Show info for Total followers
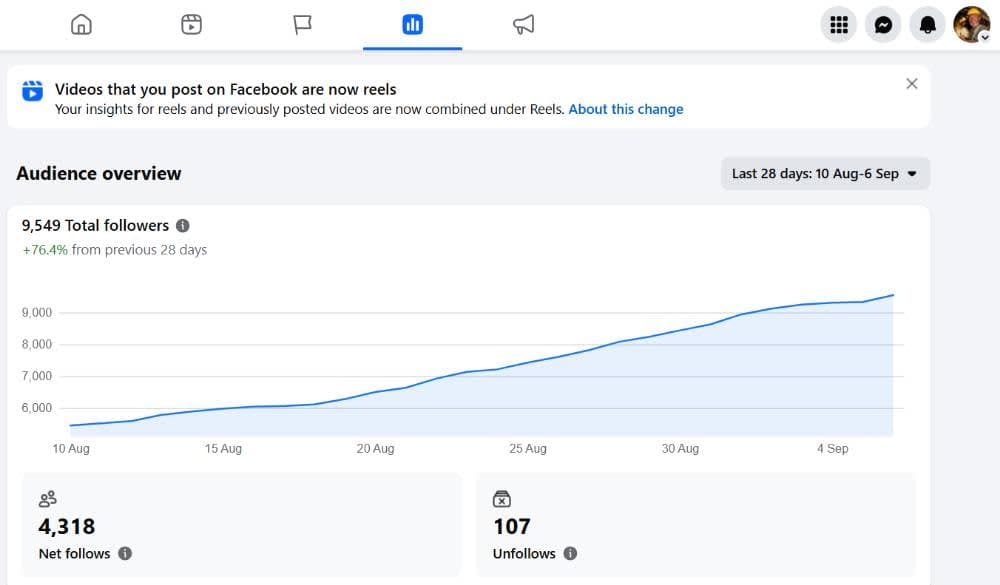This screenshot has height=585, width=1000. 182,225
